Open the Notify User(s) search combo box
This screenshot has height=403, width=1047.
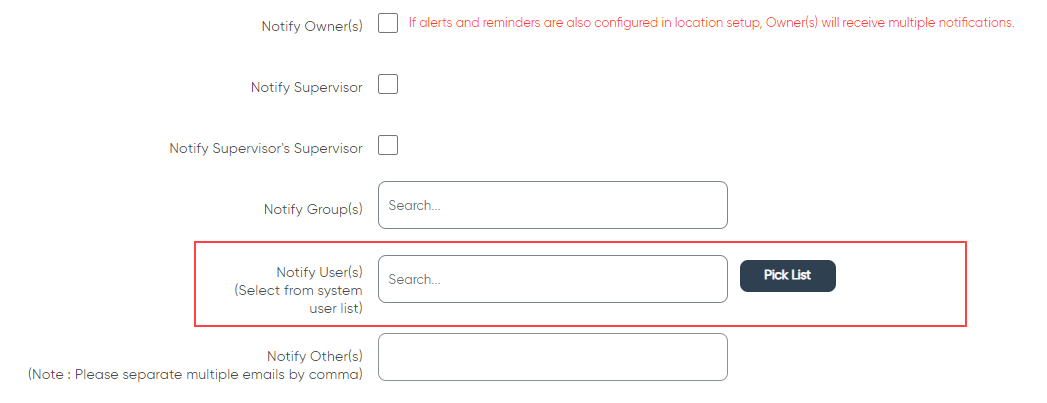click(x=553, y=279)
